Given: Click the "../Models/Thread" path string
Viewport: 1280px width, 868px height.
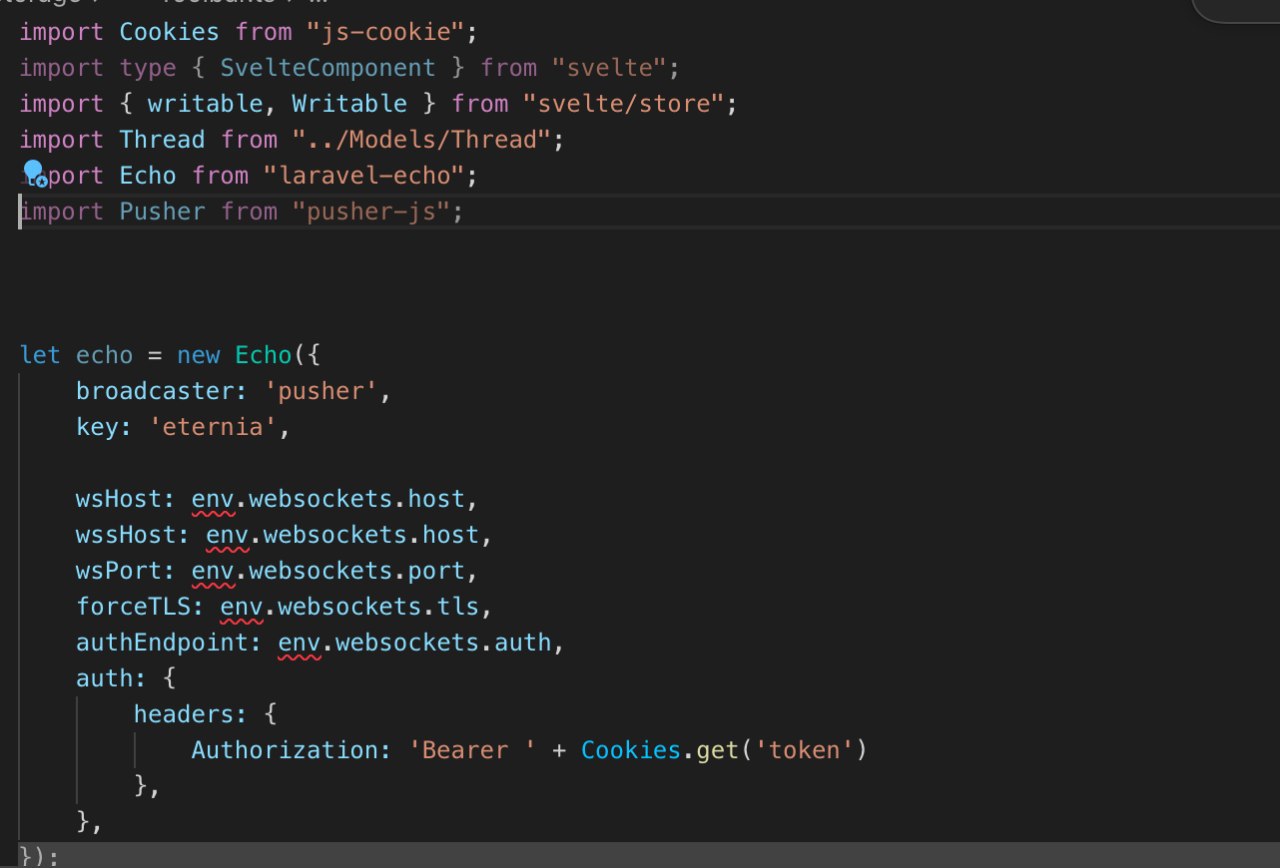Looking at the screenshot, I should tap(422, 140).
